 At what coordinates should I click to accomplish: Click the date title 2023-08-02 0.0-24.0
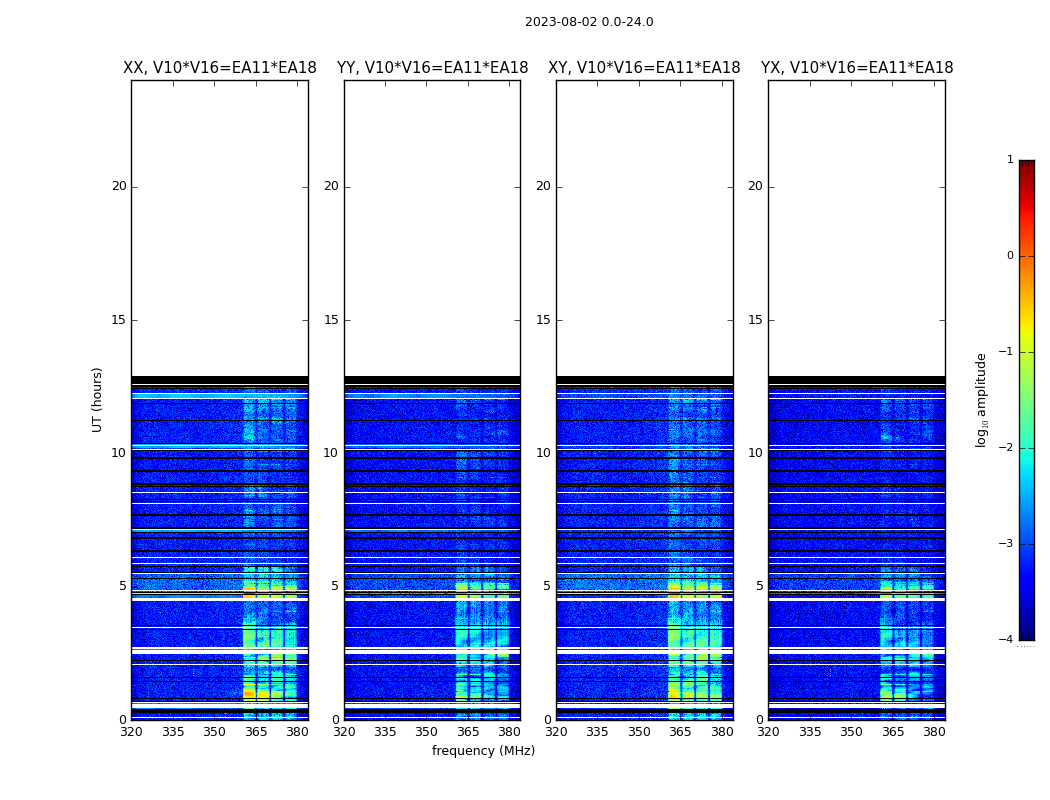pos(589,22)
